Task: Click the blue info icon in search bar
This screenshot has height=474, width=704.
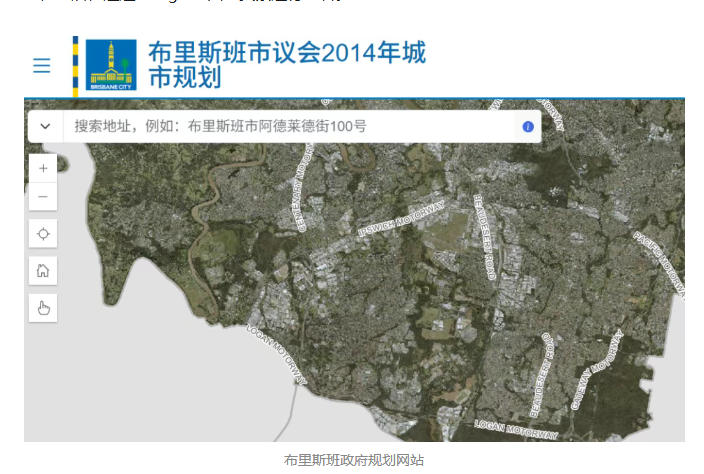Action: coord(528,127)
